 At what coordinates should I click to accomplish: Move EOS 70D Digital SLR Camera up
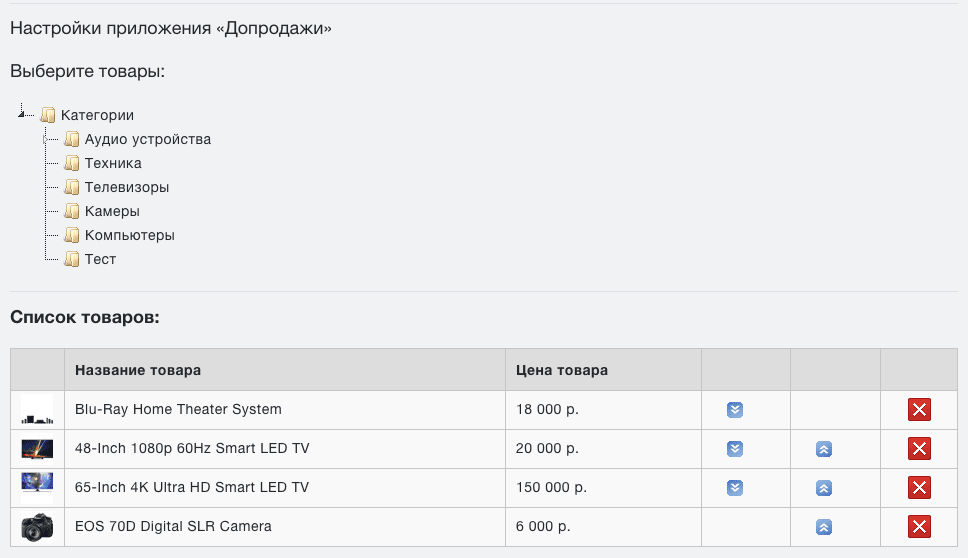824,527
